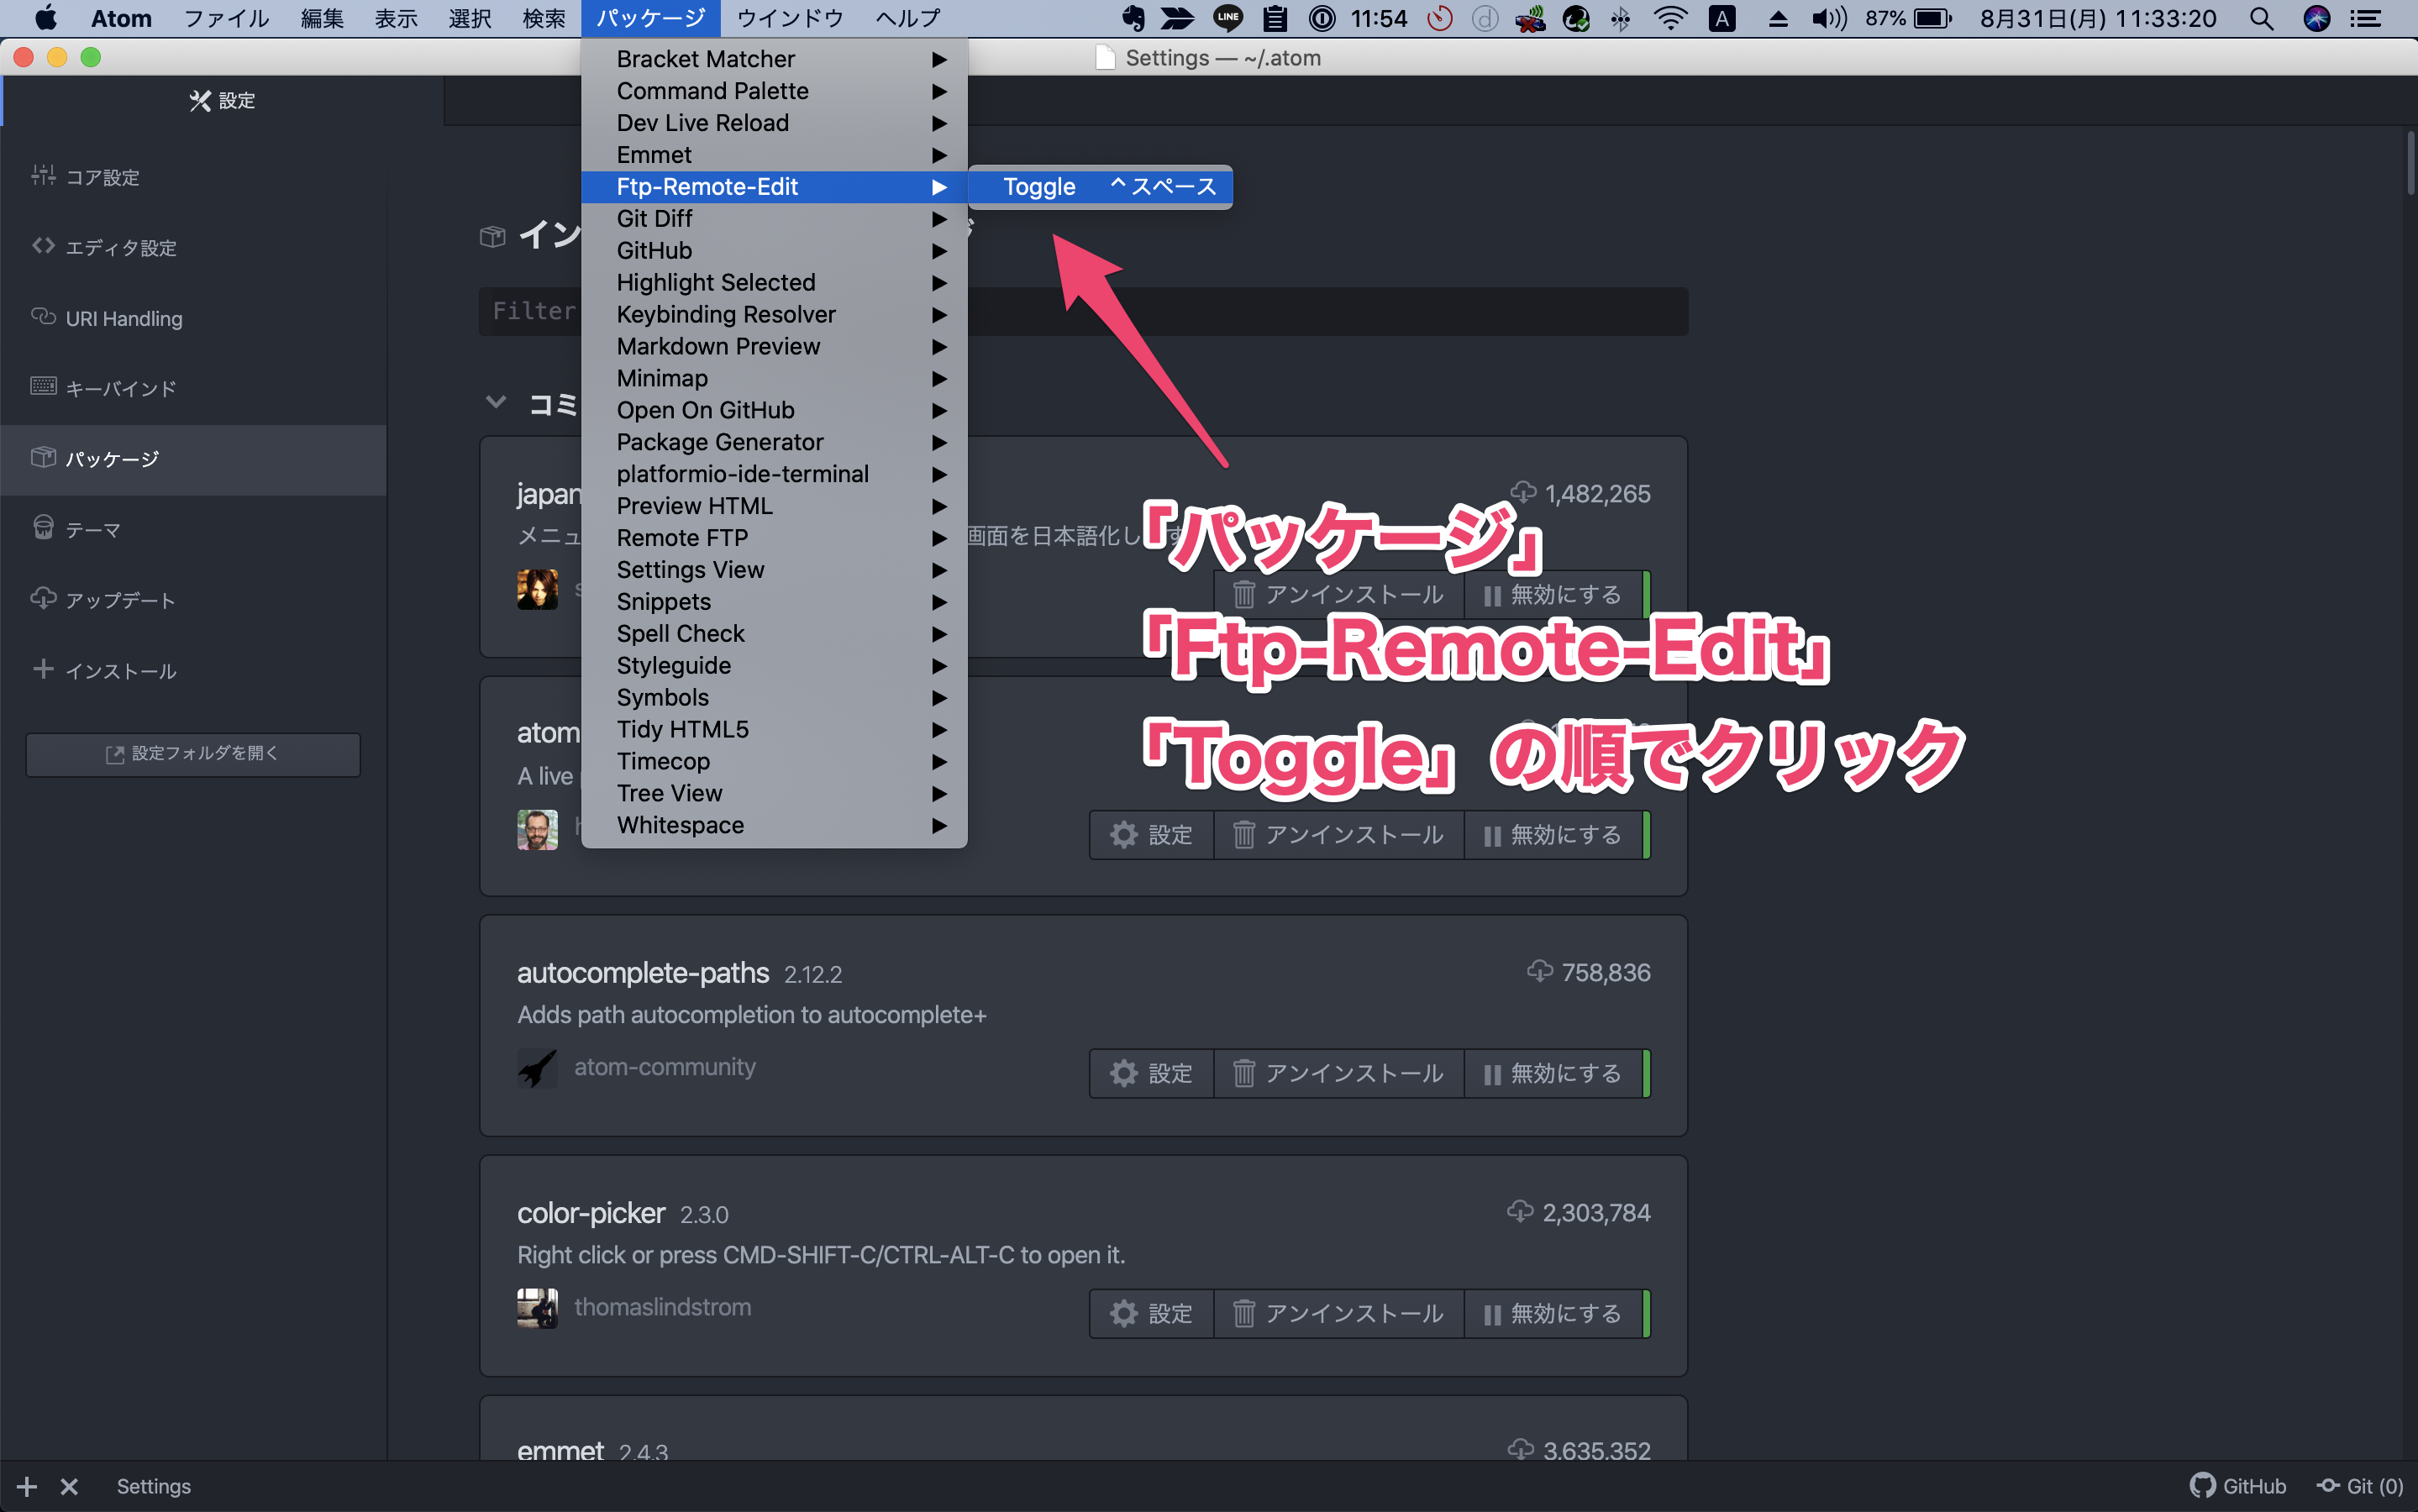The width and height of the screenshot is (2418, 1512).
Task: Click 無効にする for the atom package
Action: click(x=1553, y=835)
